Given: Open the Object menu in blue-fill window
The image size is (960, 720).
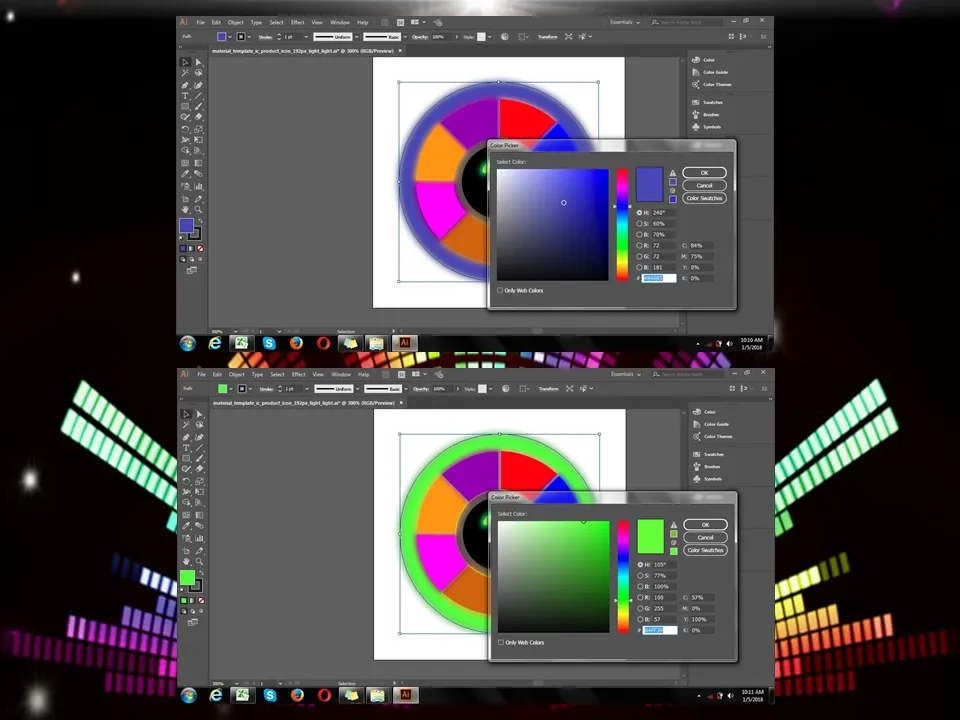Looking at the screenshot, I should [x=236, y=22].
